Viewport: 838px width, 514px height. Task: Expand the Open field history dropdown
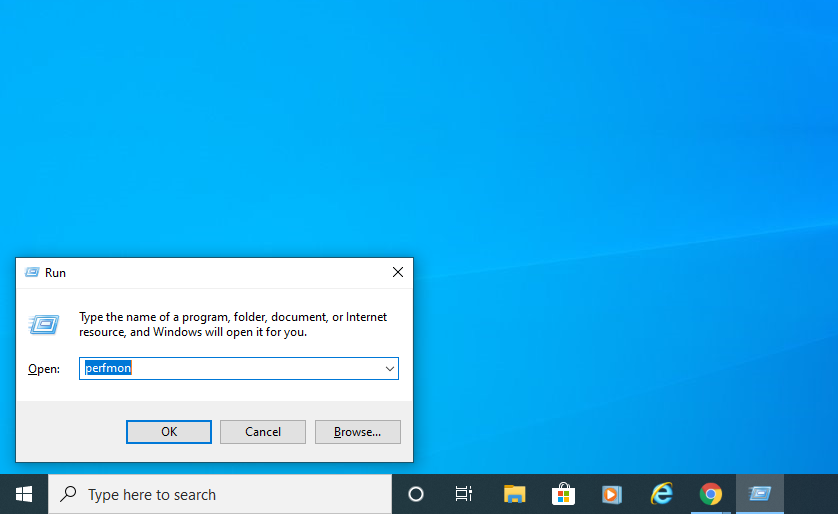390,369
